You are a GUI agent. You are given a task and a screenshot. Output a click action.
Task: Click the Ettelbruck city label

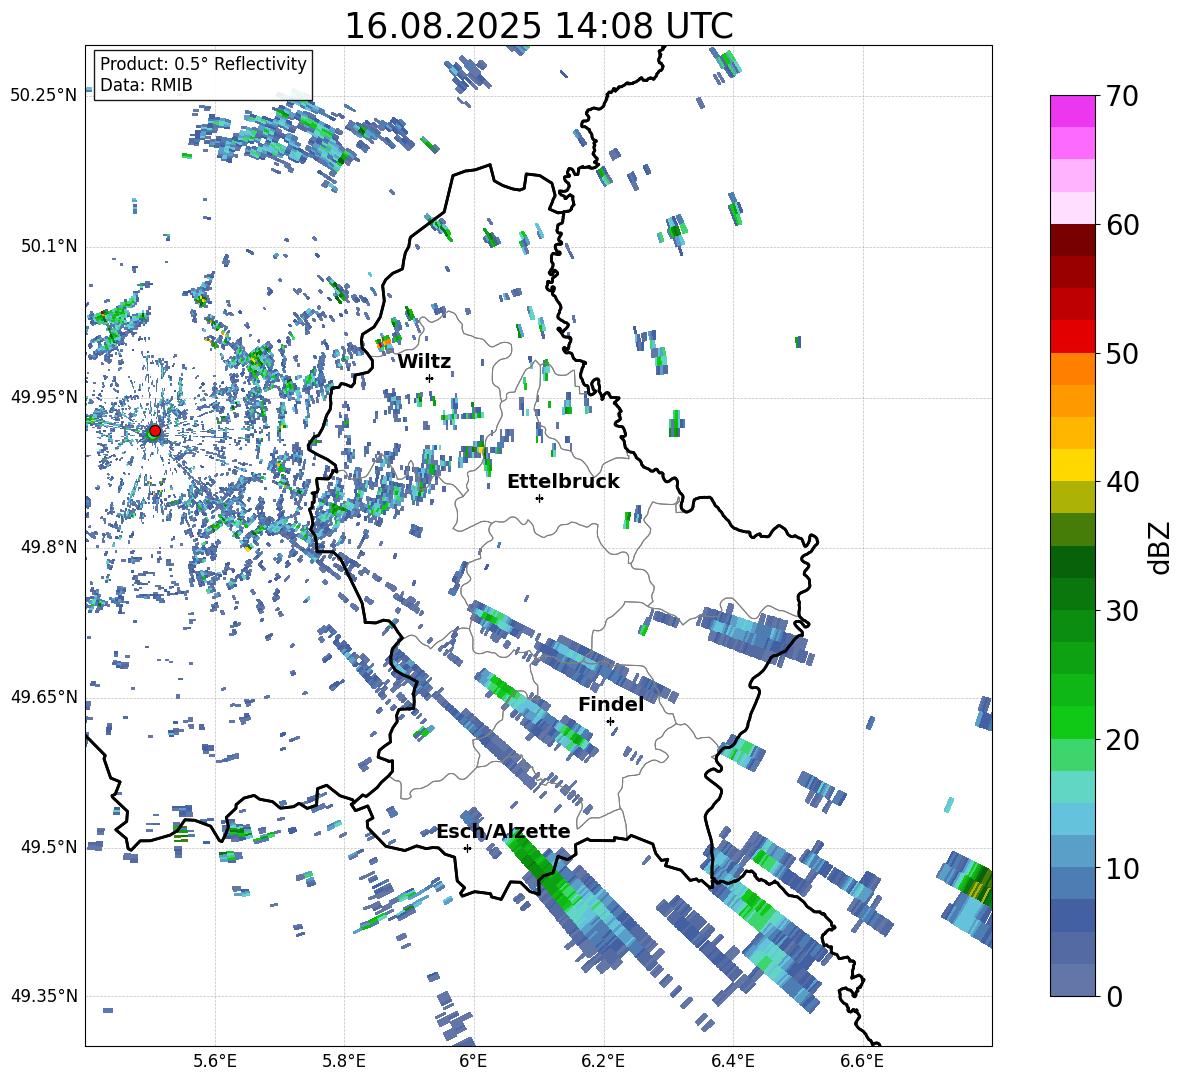pyautogui.click(x=563, y=482)
